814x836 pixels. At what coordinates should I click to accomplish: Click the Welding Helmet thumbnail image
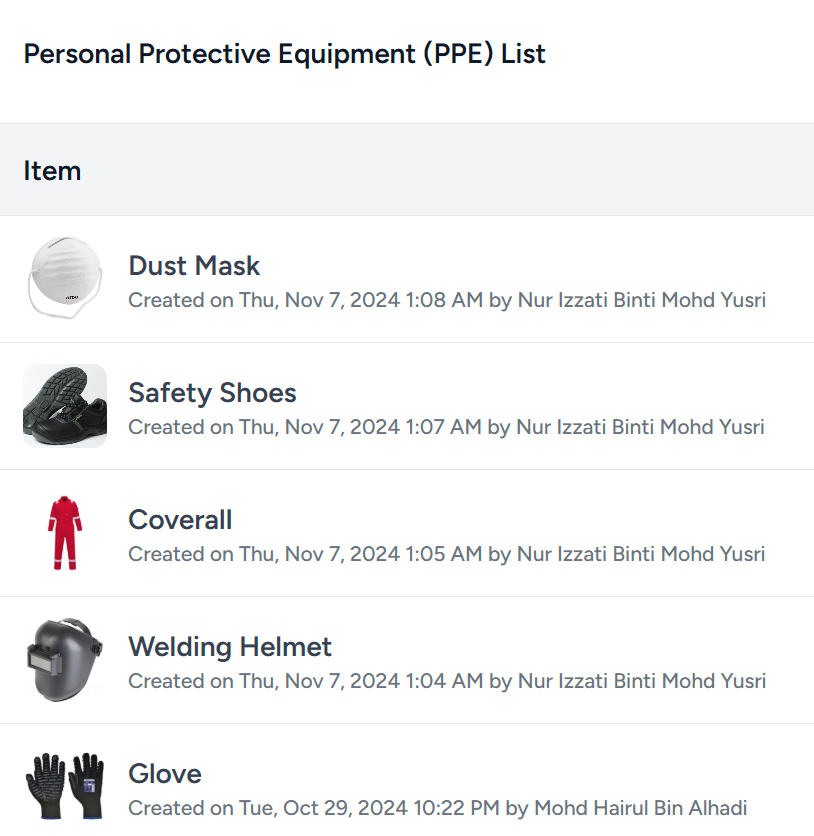(64, 660)
